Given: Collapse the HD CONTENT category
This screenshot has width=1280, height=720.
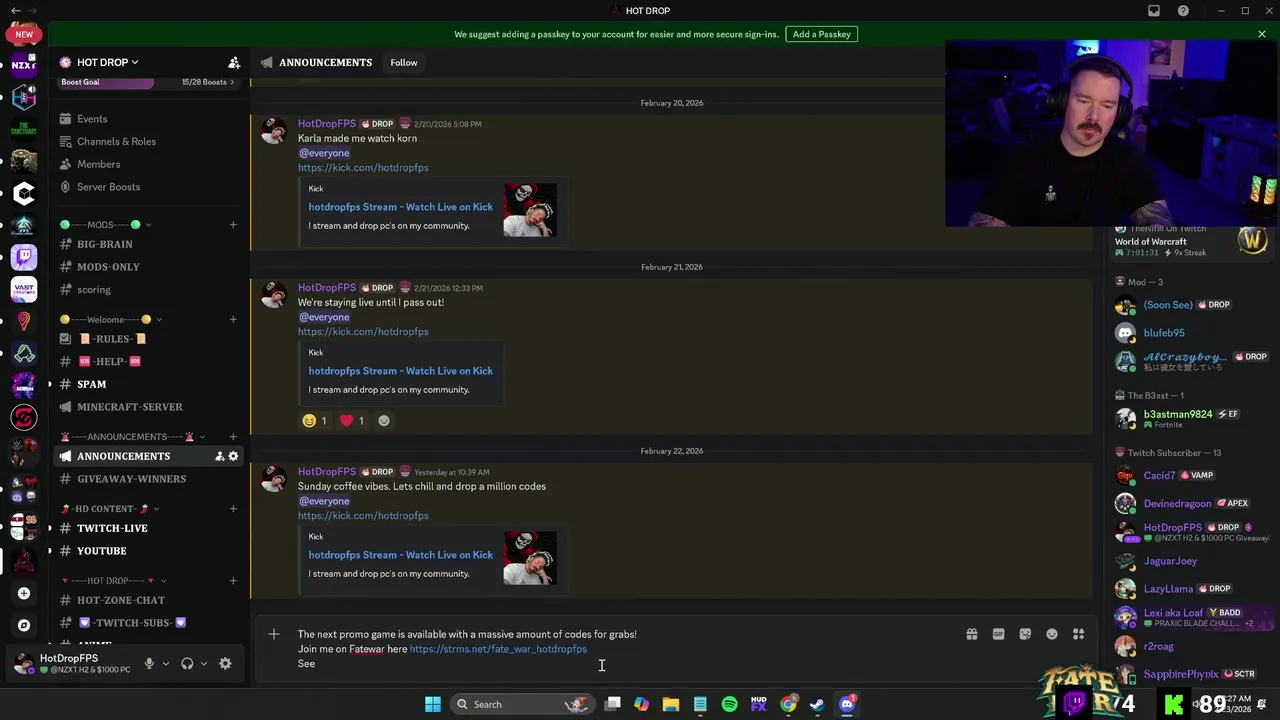Looking at the screenshot, I should [x=110, y=508].
